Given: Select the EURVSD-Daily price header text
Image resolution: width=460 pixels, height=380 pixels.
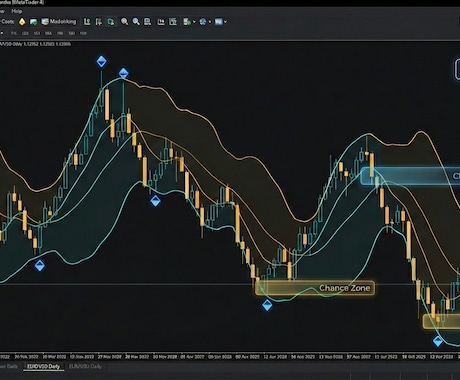Looking at the screenshot, I should [x=36, y=44].
